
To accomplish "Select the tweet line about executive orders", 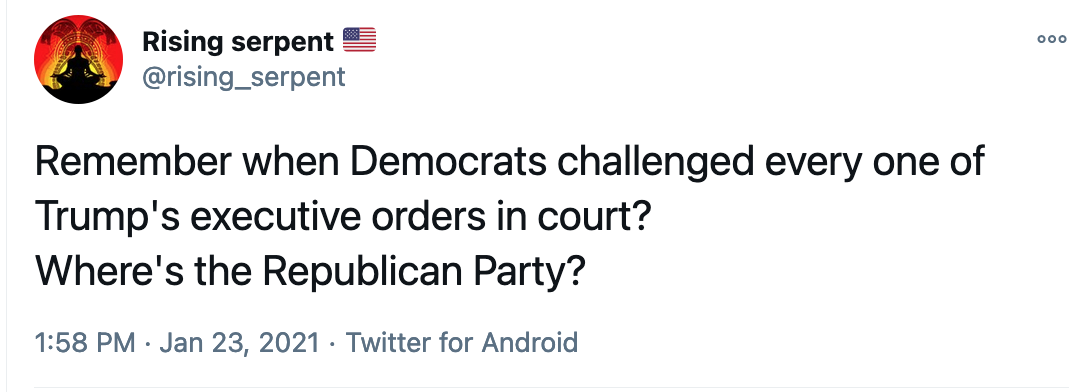I will coord(341,217).
